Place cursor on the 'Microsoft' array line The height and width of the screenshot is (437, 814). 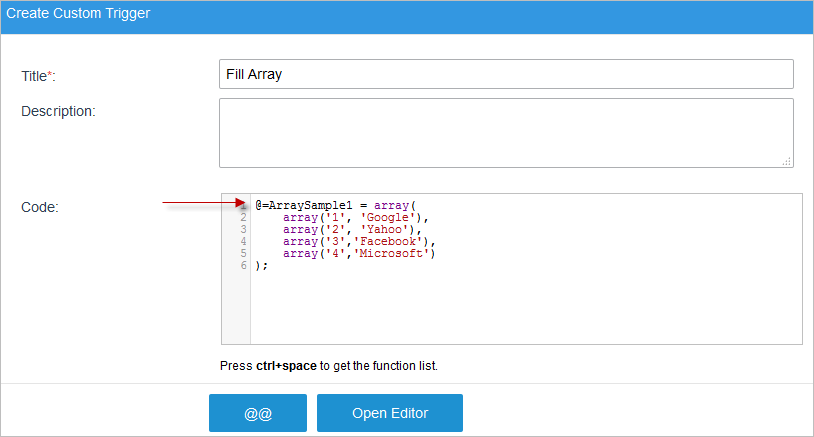click(x=359, y=253)
